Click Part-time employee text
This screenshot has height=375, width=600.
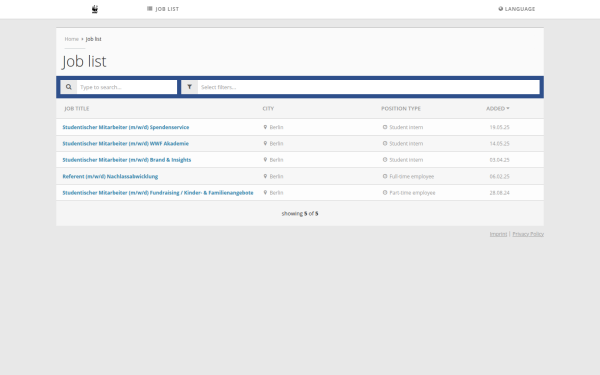coord(412,193)
